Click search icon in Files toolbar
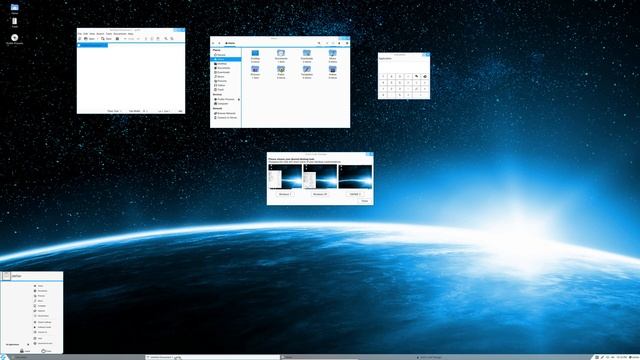 pyautogui.click(x=319, y=43)
